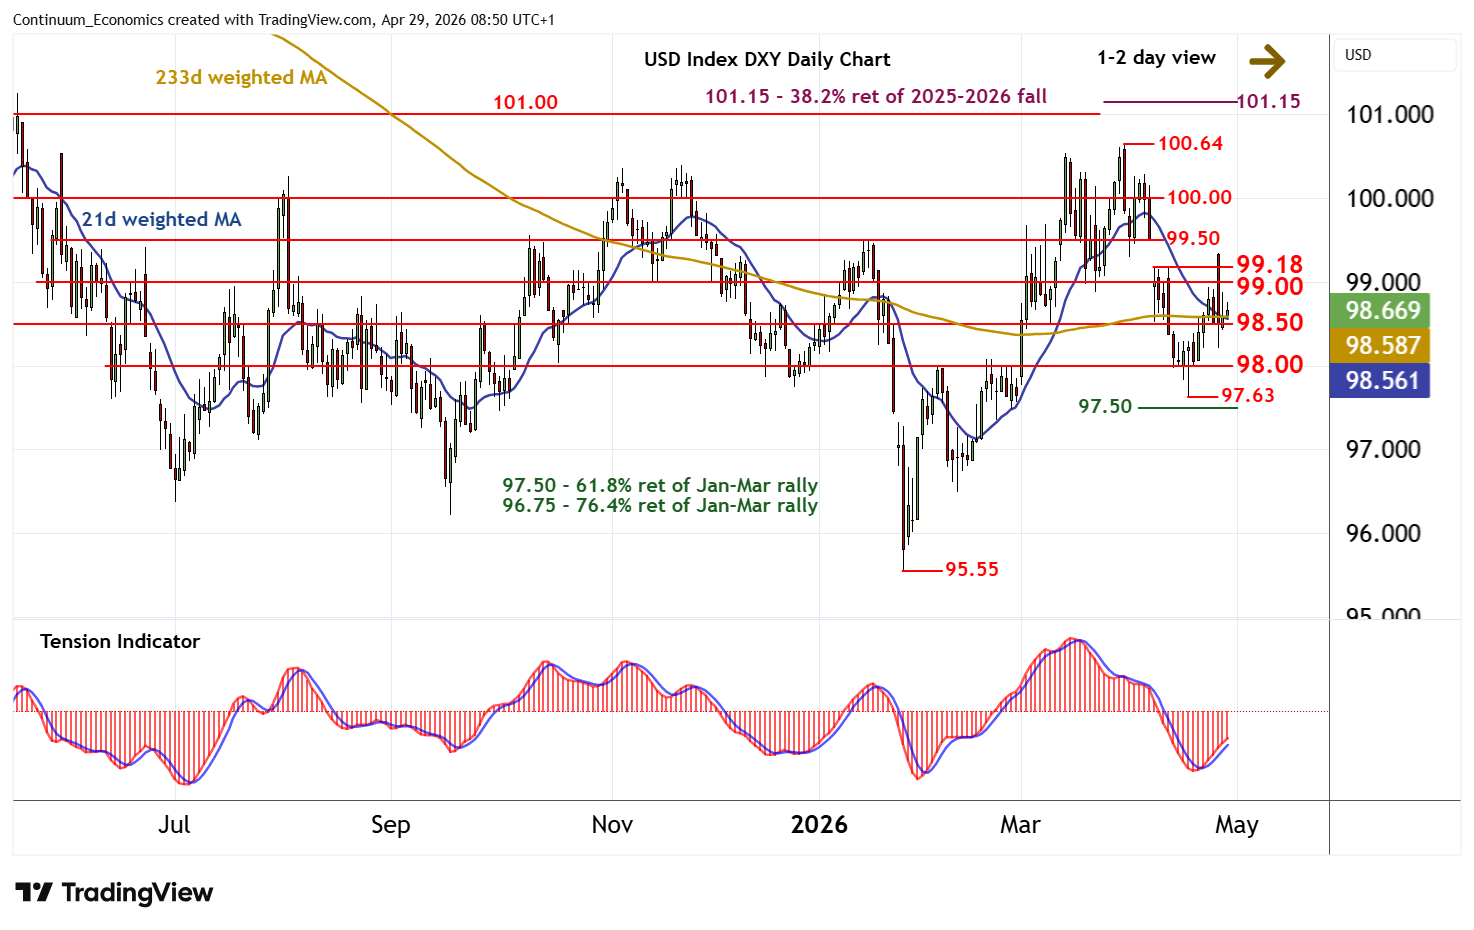Image resolution: width=1474 pixels, height=930 pixels.
Task: Click the May label on time axis
Action: (1236, 825)
